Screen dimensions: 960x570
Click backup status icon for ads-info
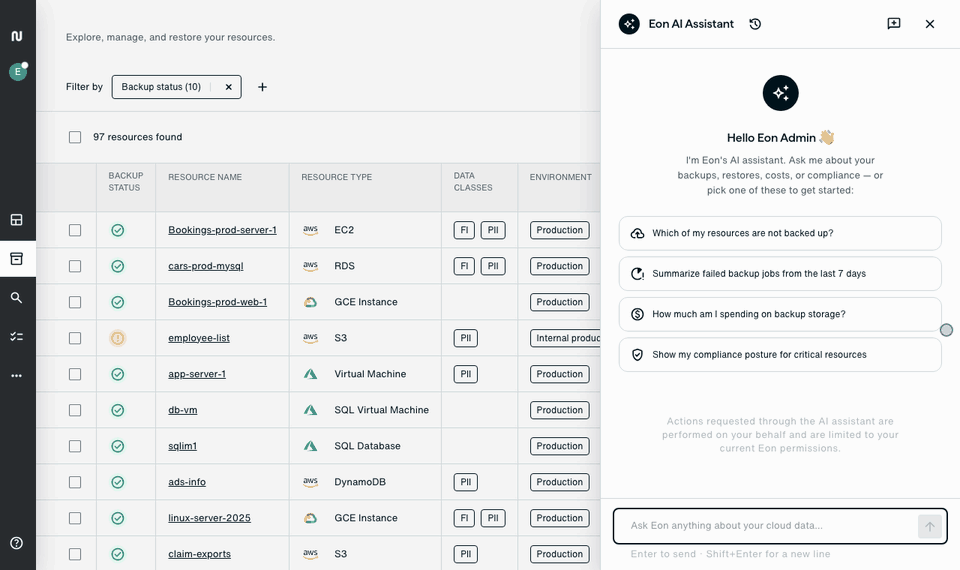tap(118, 482)
